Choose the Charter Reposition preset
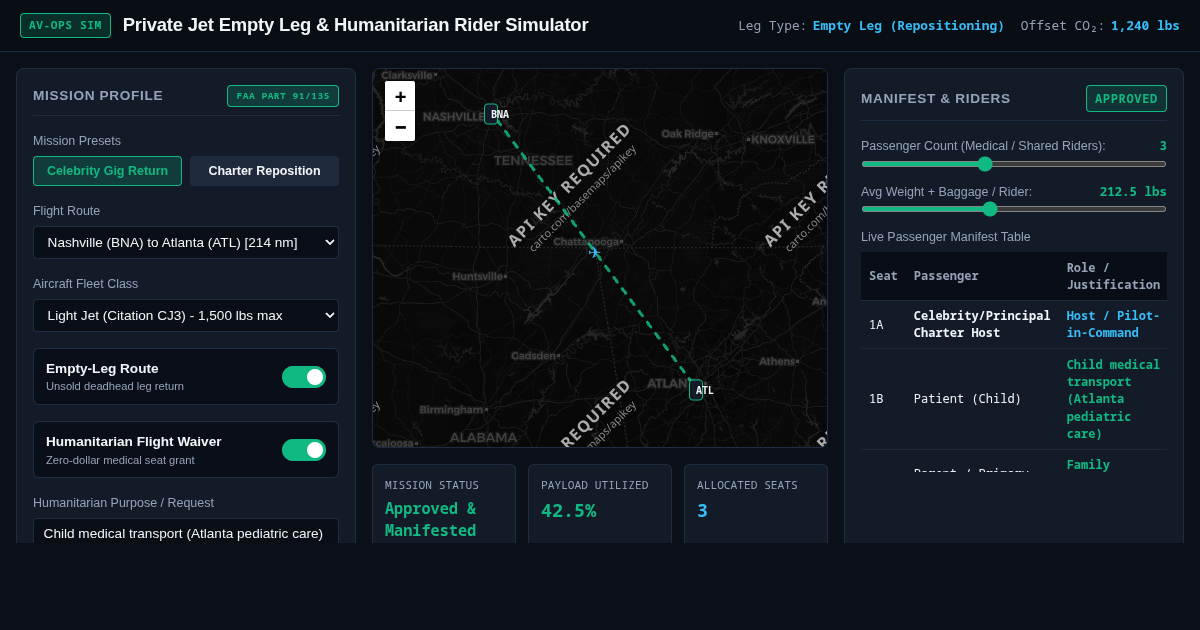The image size is (1200, 630). click(264, 171)
